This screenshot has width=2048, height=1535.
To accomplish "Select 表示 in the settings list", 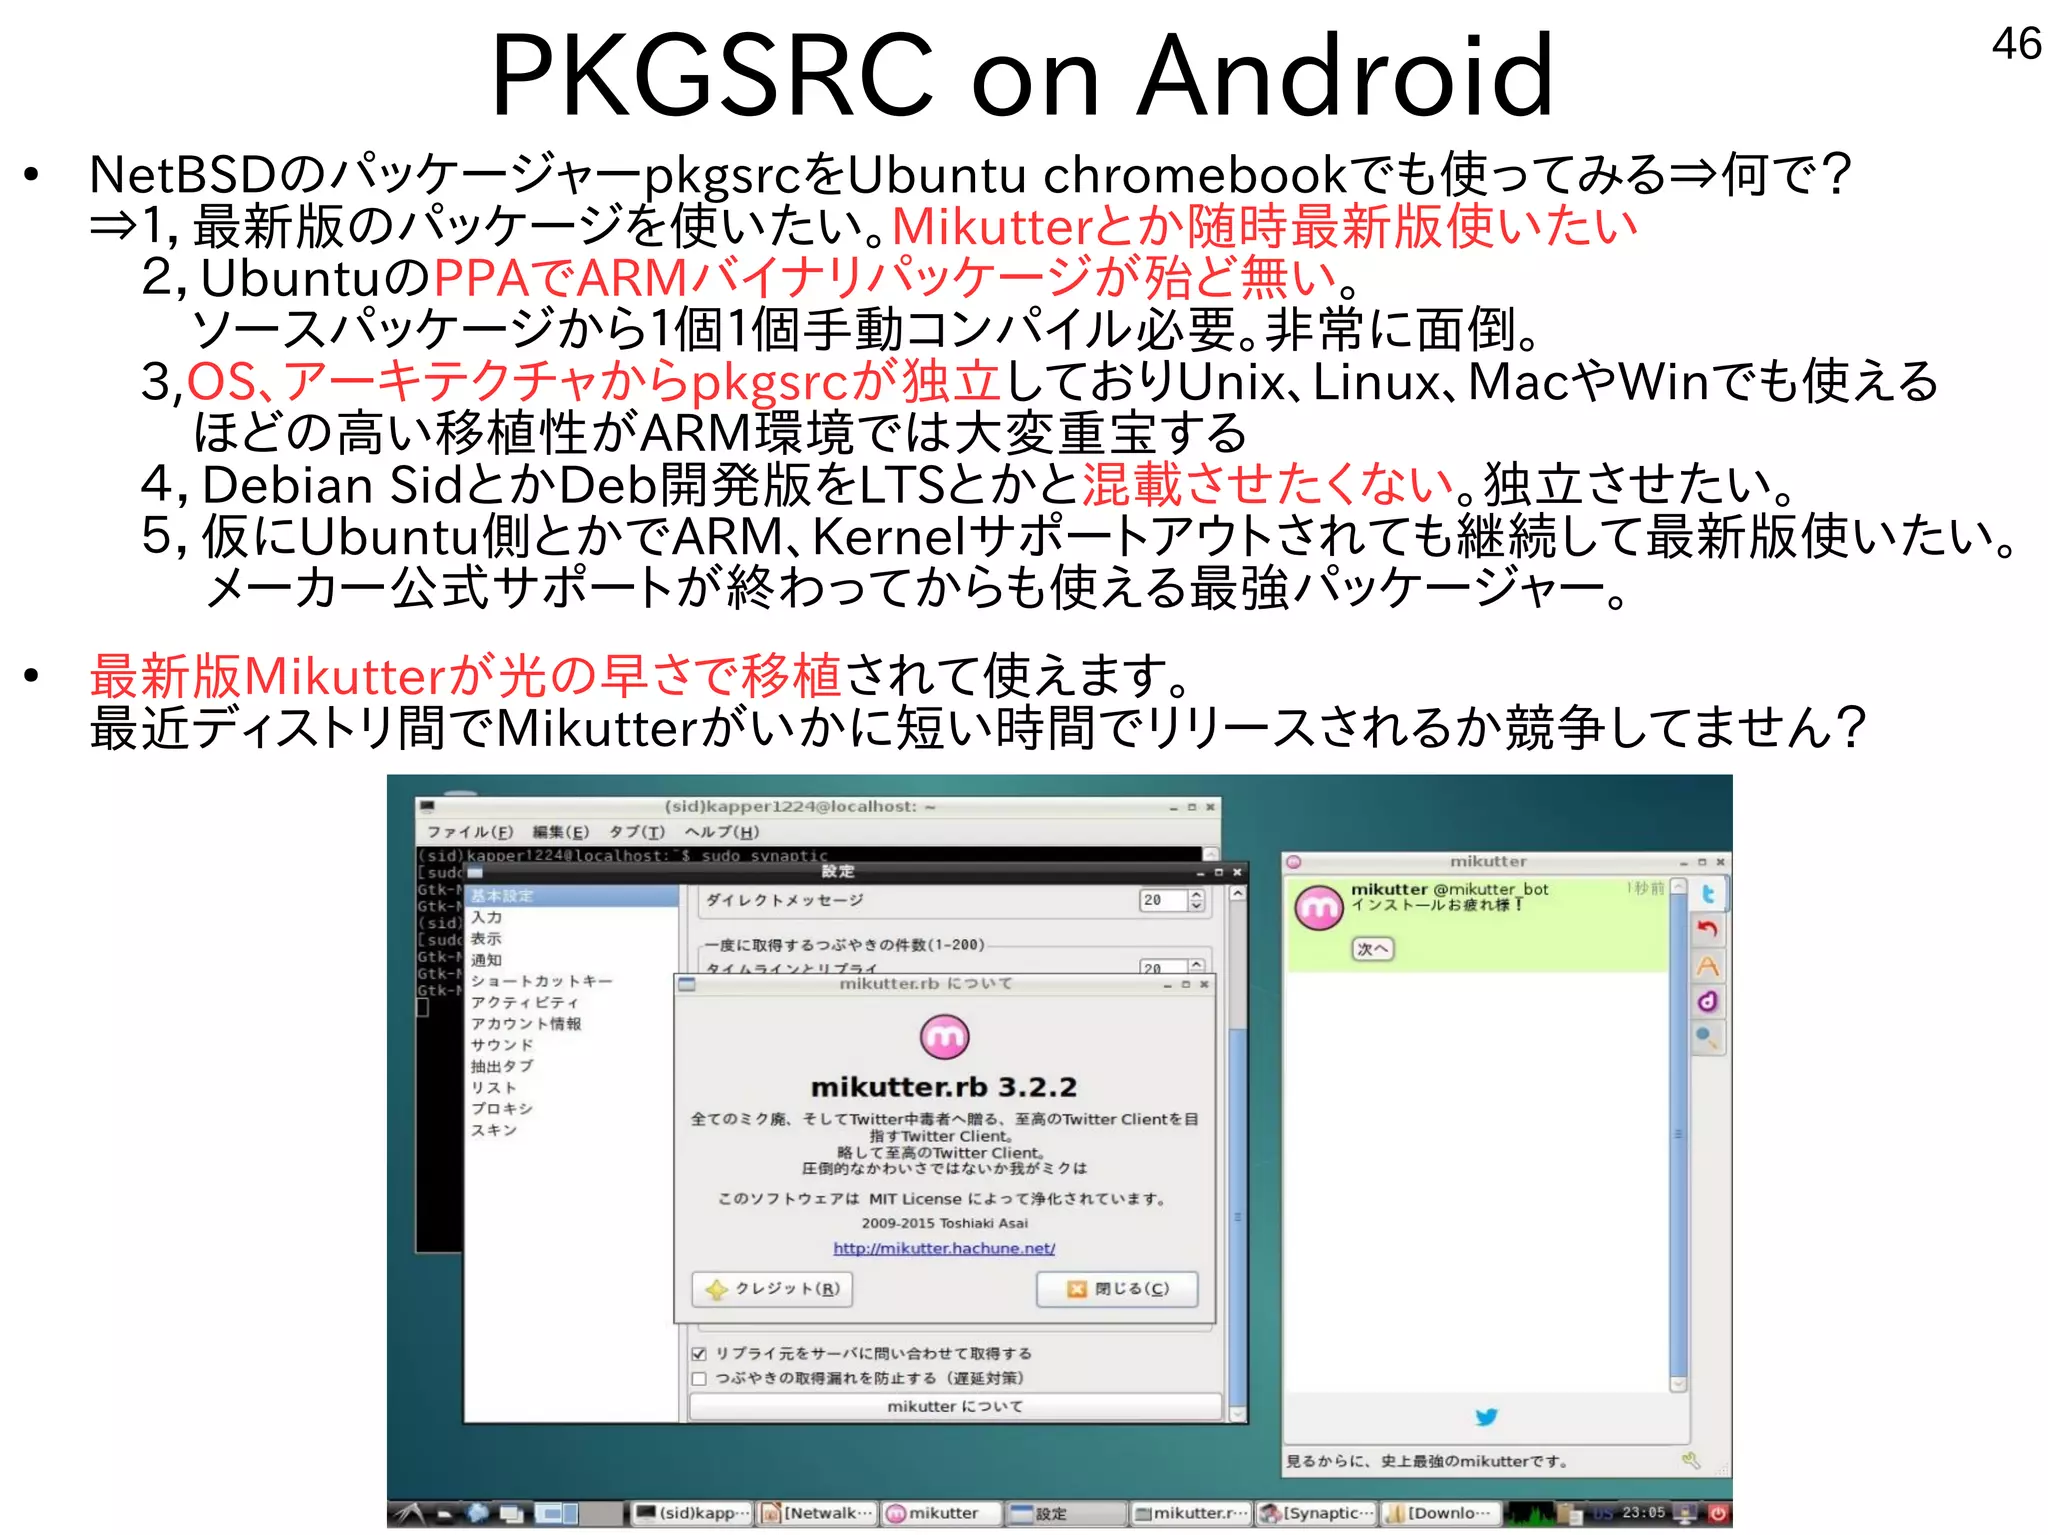I will [x=572, y=938].
